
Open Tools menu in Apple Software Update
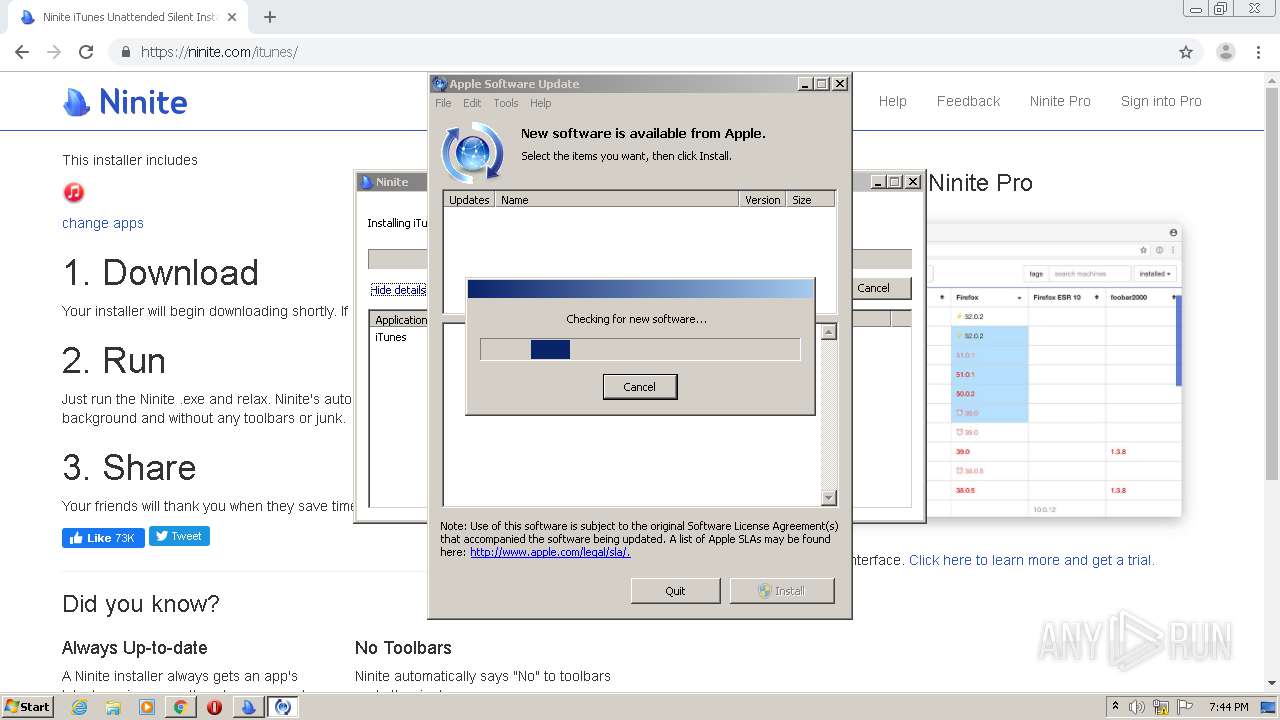coord(505,103)
